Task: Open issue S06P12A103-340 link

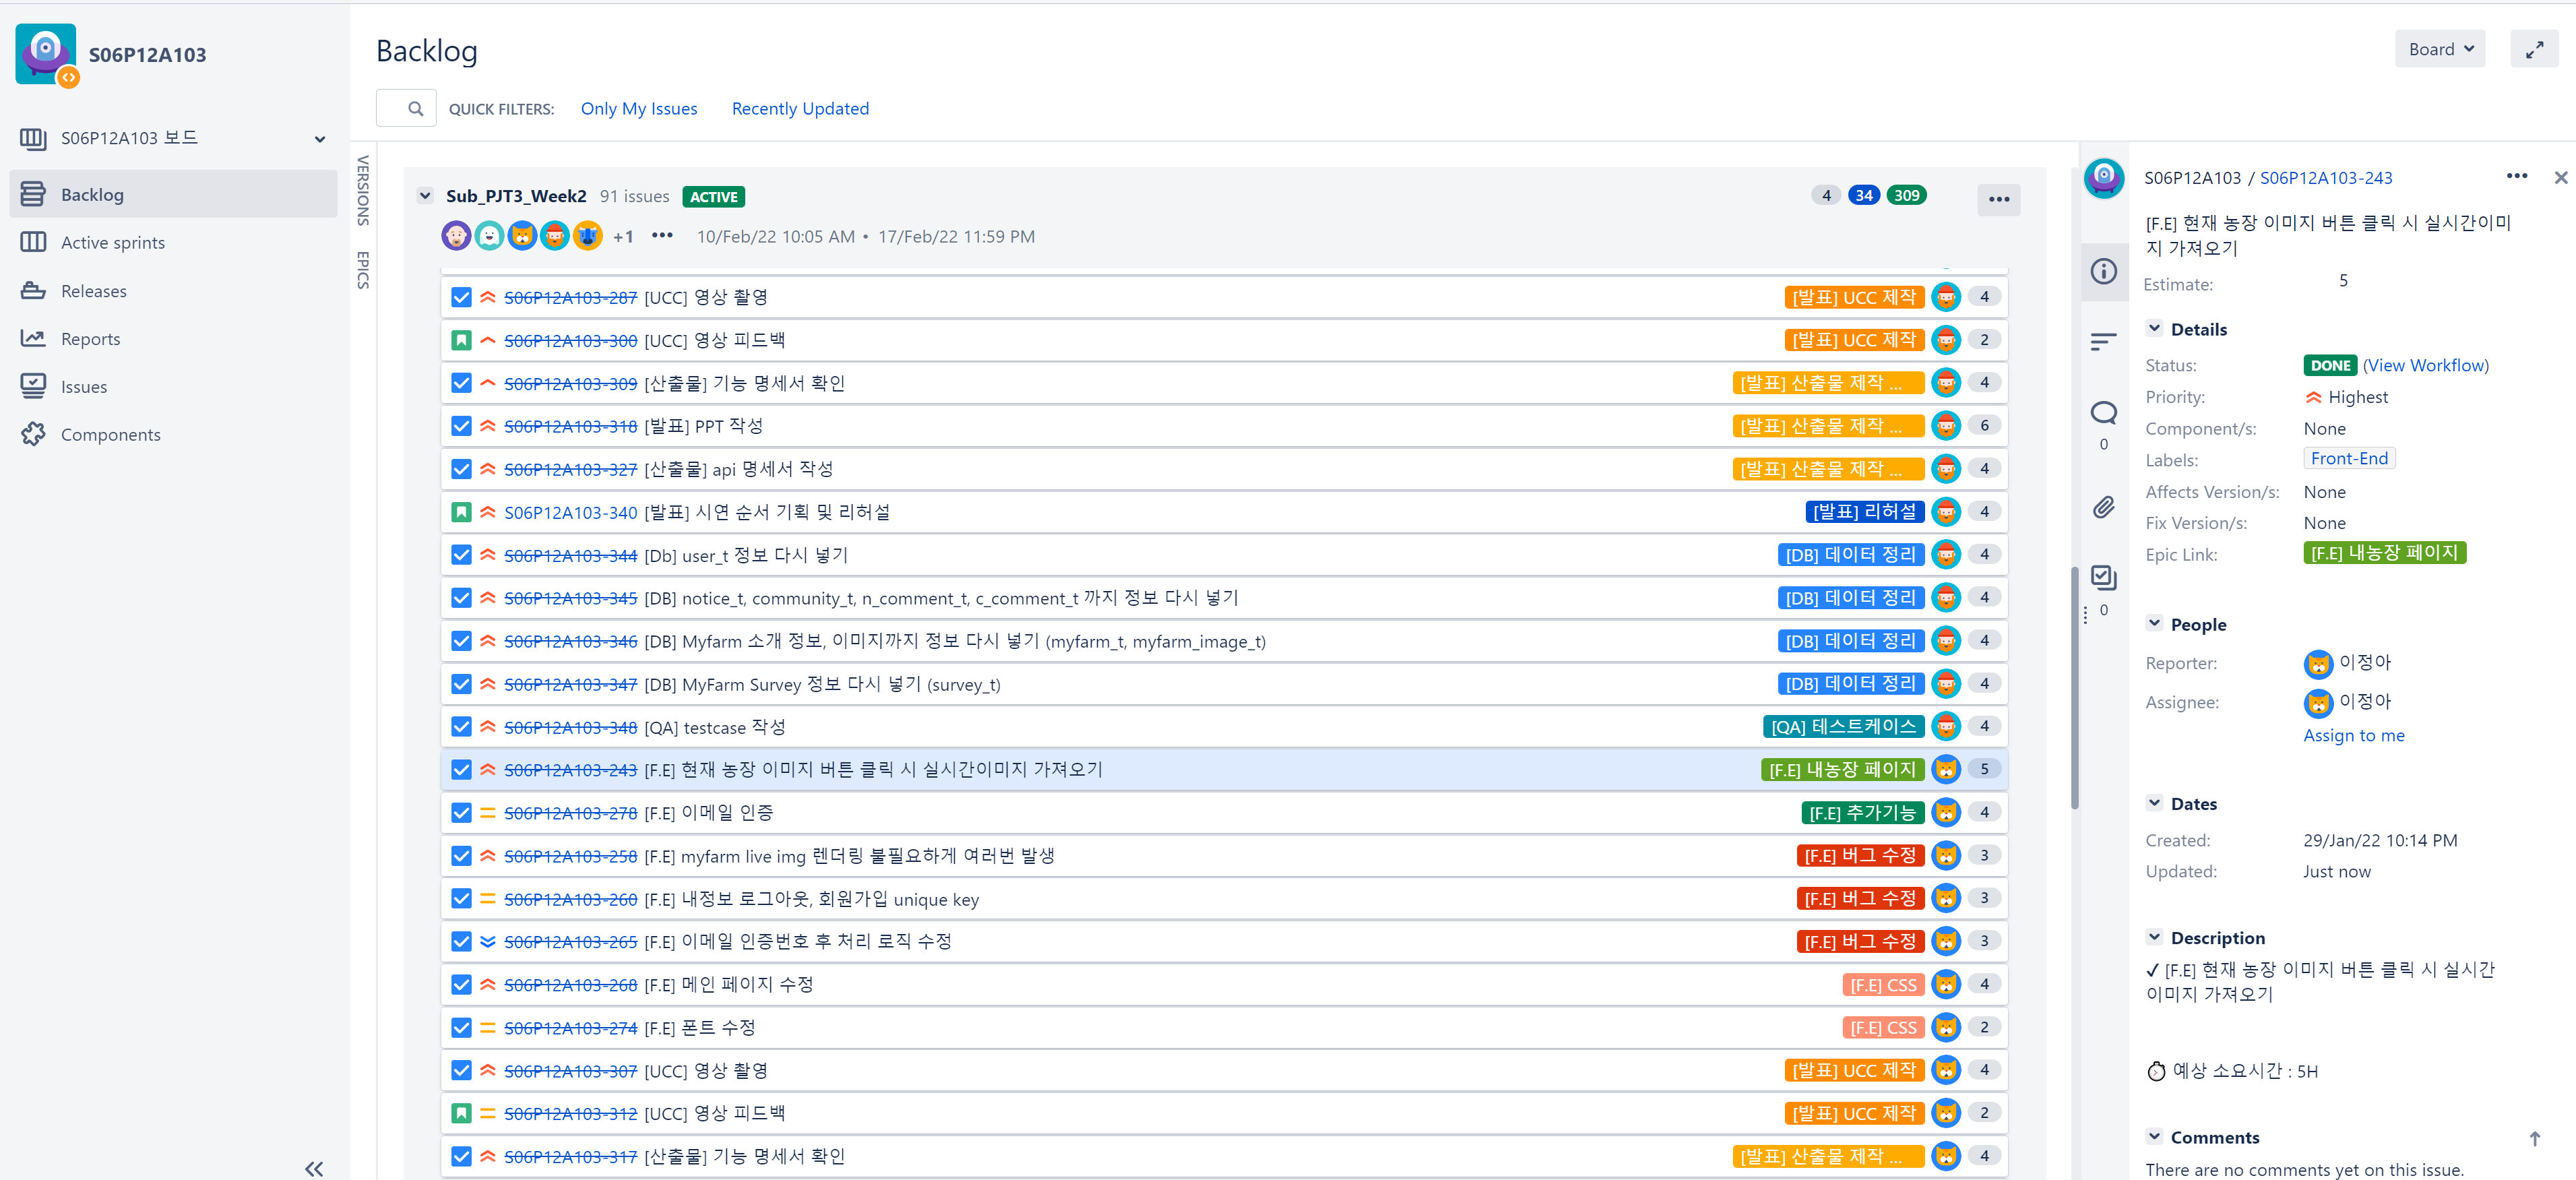Action: click(570, 512)
